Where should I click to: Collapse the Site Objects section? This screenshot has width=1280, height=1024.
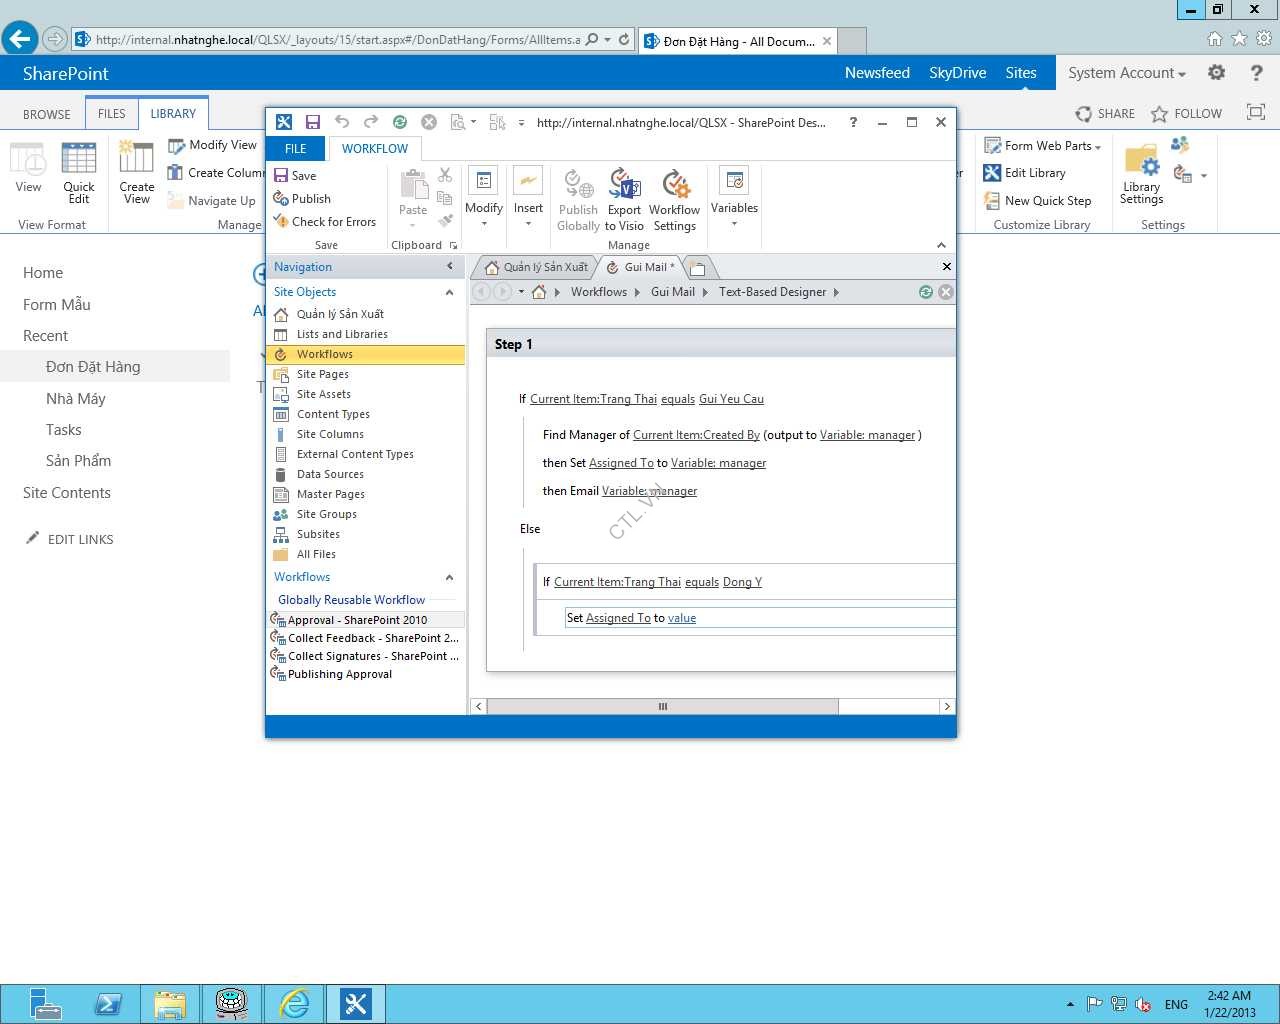point(449,292)
